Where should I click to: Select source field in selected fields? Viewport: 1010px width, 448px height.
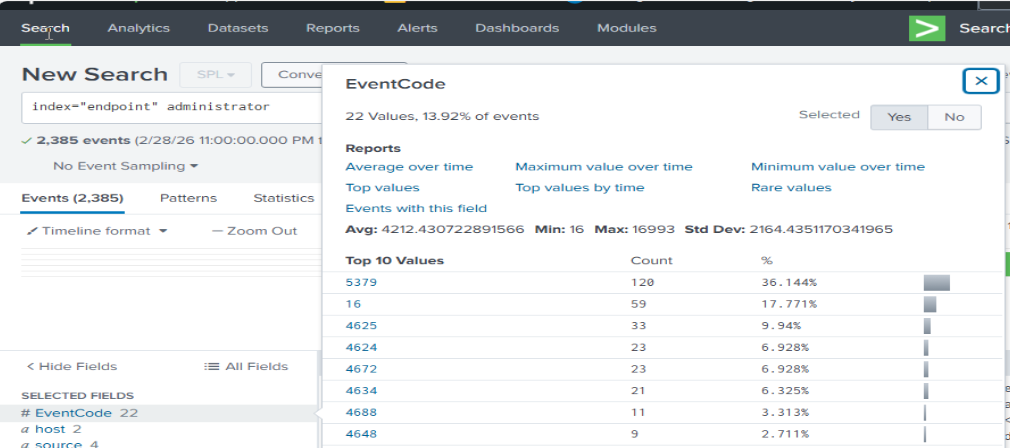[x=58, y=444]
